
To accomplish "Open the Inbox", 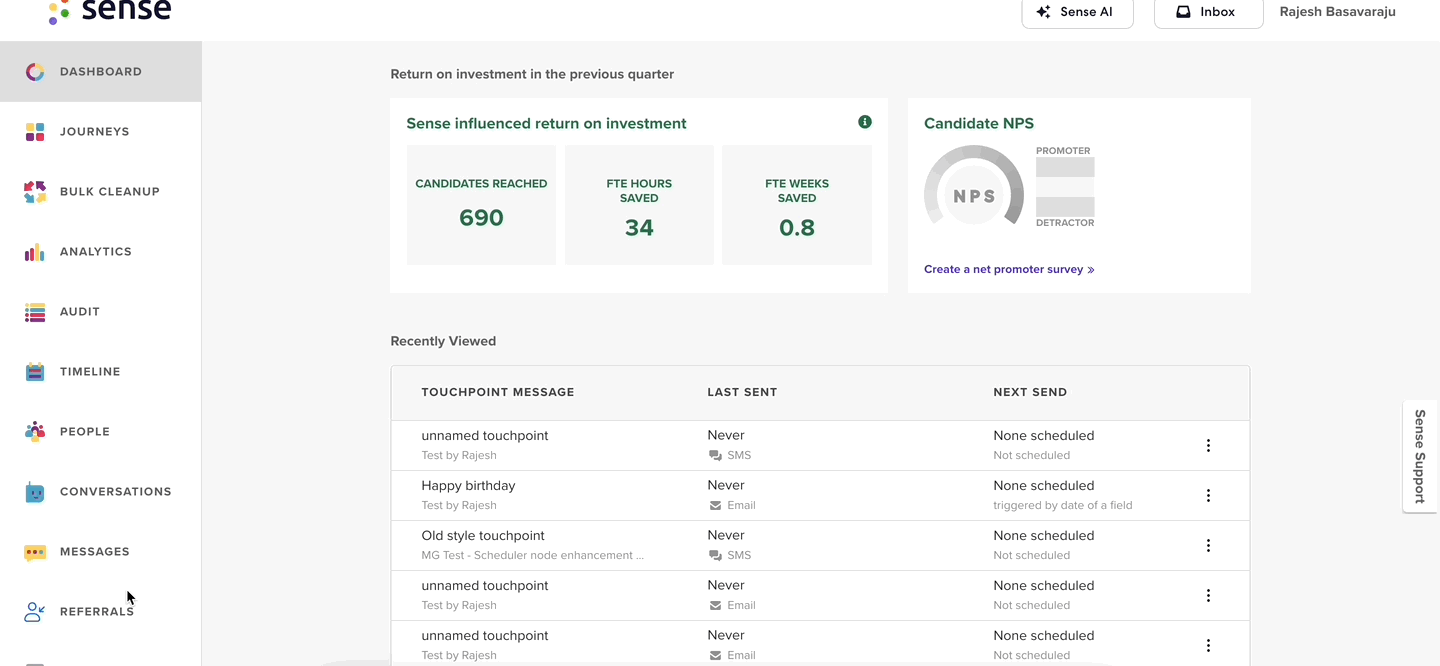I will pos(1208,12).
